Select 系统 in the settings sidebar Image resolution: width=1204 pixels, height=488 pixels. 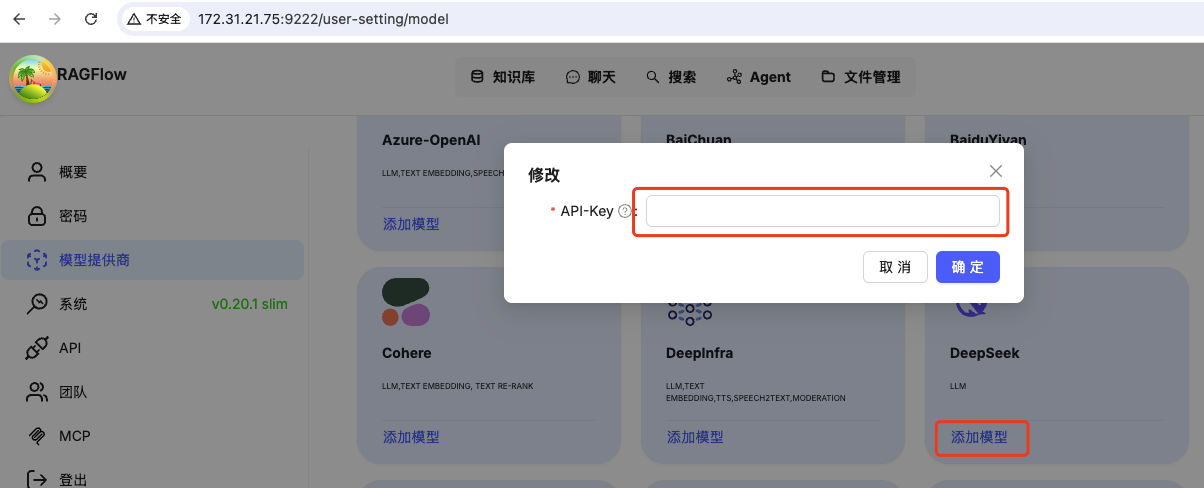pyautogui.click(x=152, y=304)
